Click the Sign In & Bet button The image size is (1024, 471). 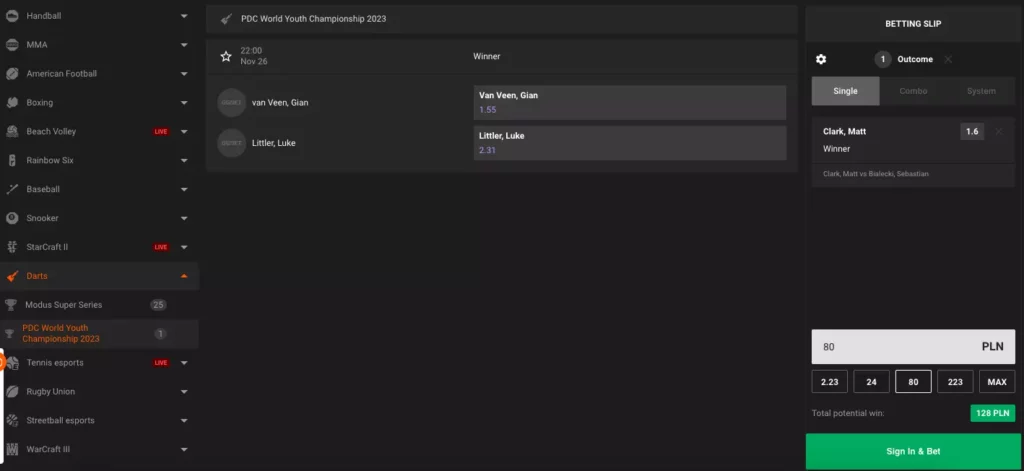913,451
